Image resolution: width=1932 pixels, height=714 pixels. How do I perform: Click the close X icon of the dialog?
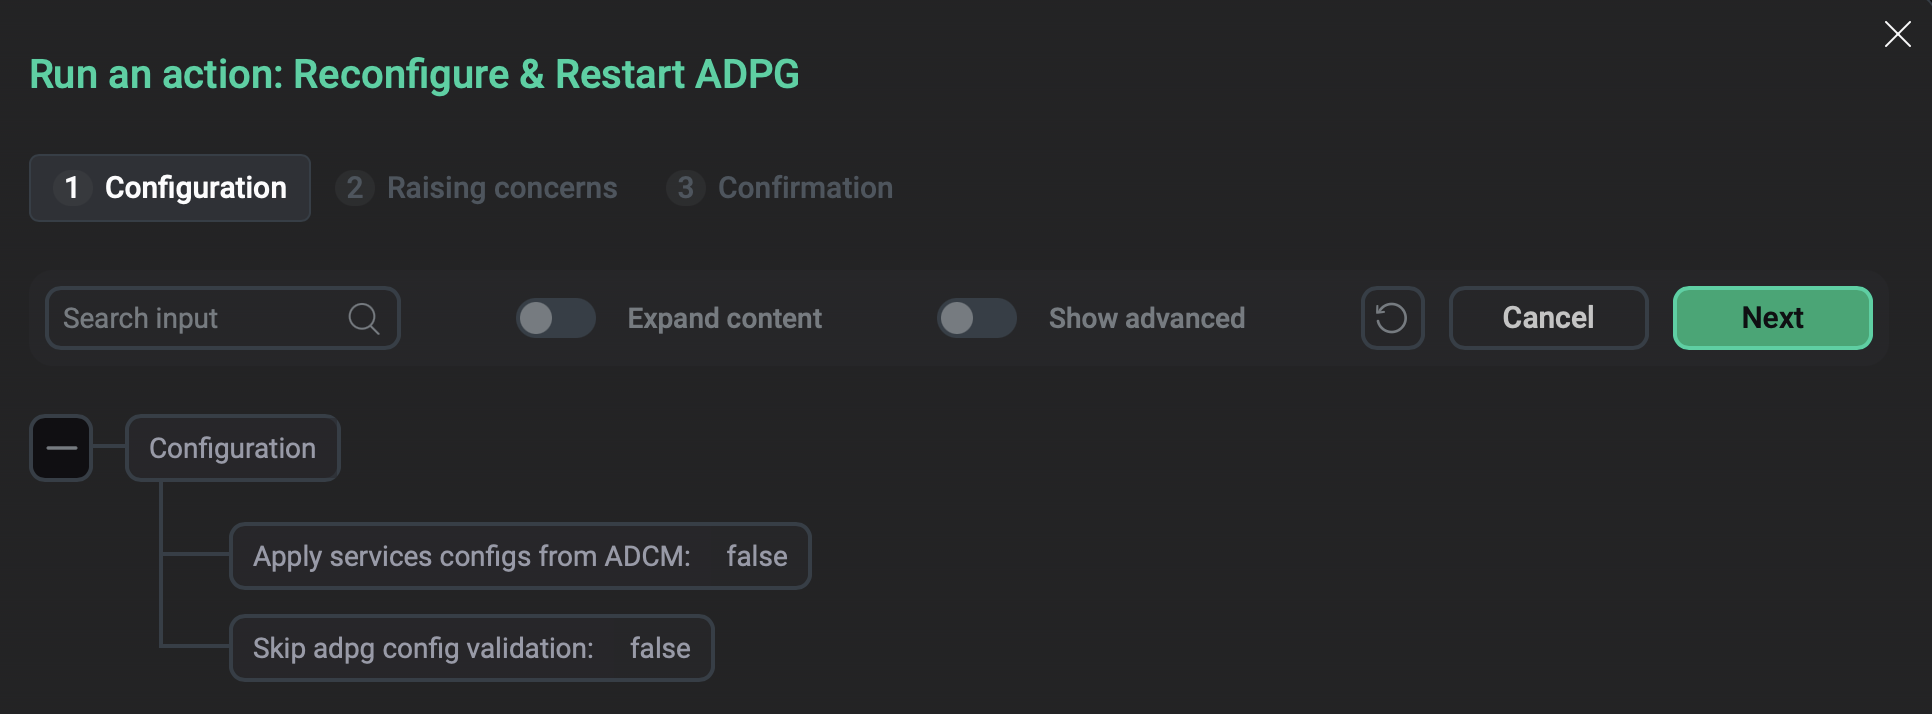pos(1897,33)
